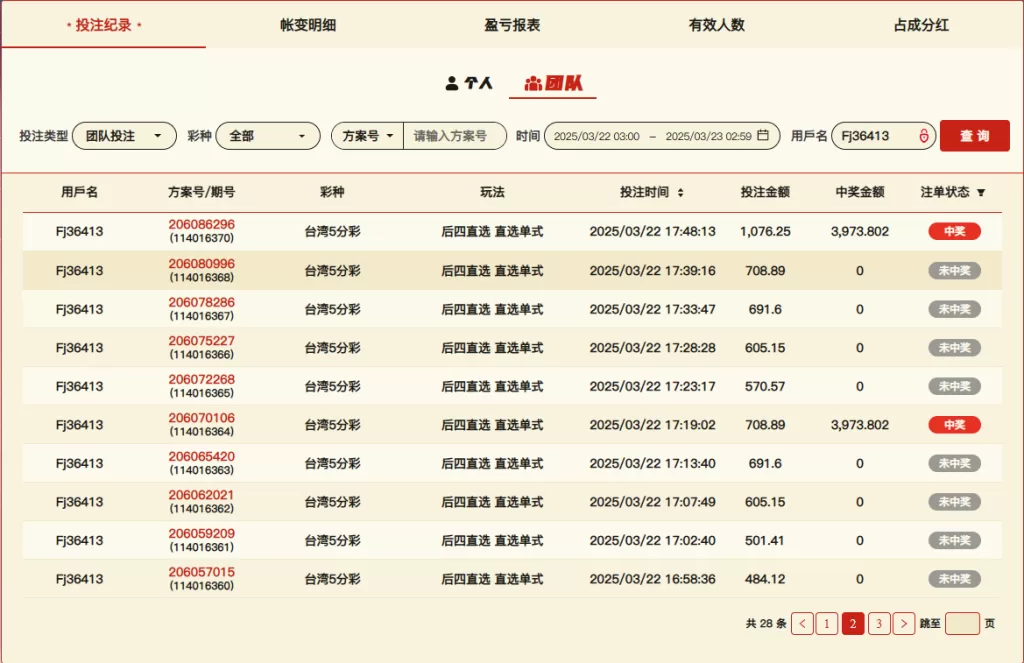Open the date range time picker
Image resolution: width=1024 pixels, height=663 pixels.
coord(662,136)
